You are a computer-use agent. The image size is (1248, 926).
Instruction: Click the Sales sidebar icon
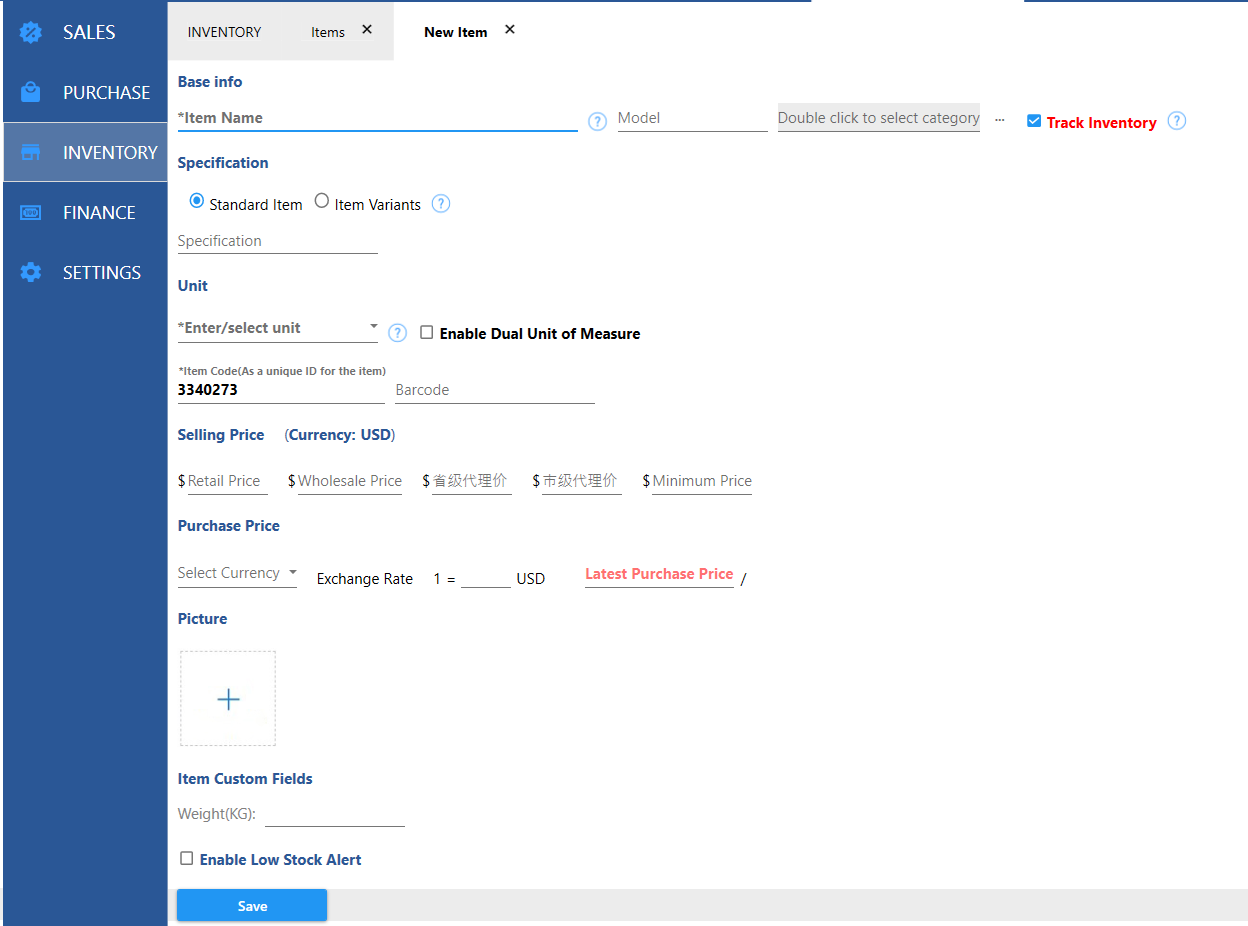pos(31,32)
